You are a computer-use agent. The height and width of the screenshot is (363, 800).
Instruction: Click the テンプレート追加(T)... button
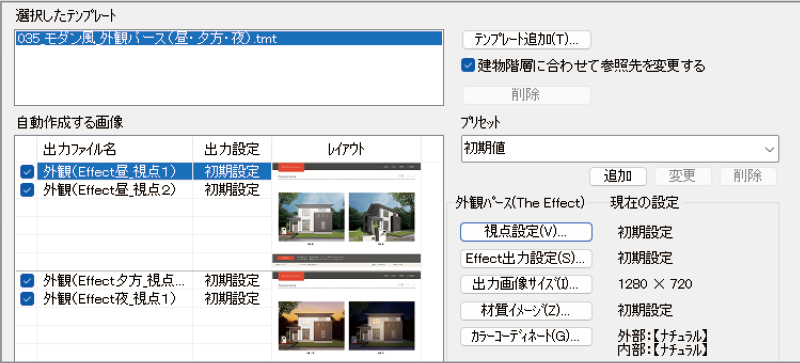pos(526,39)
